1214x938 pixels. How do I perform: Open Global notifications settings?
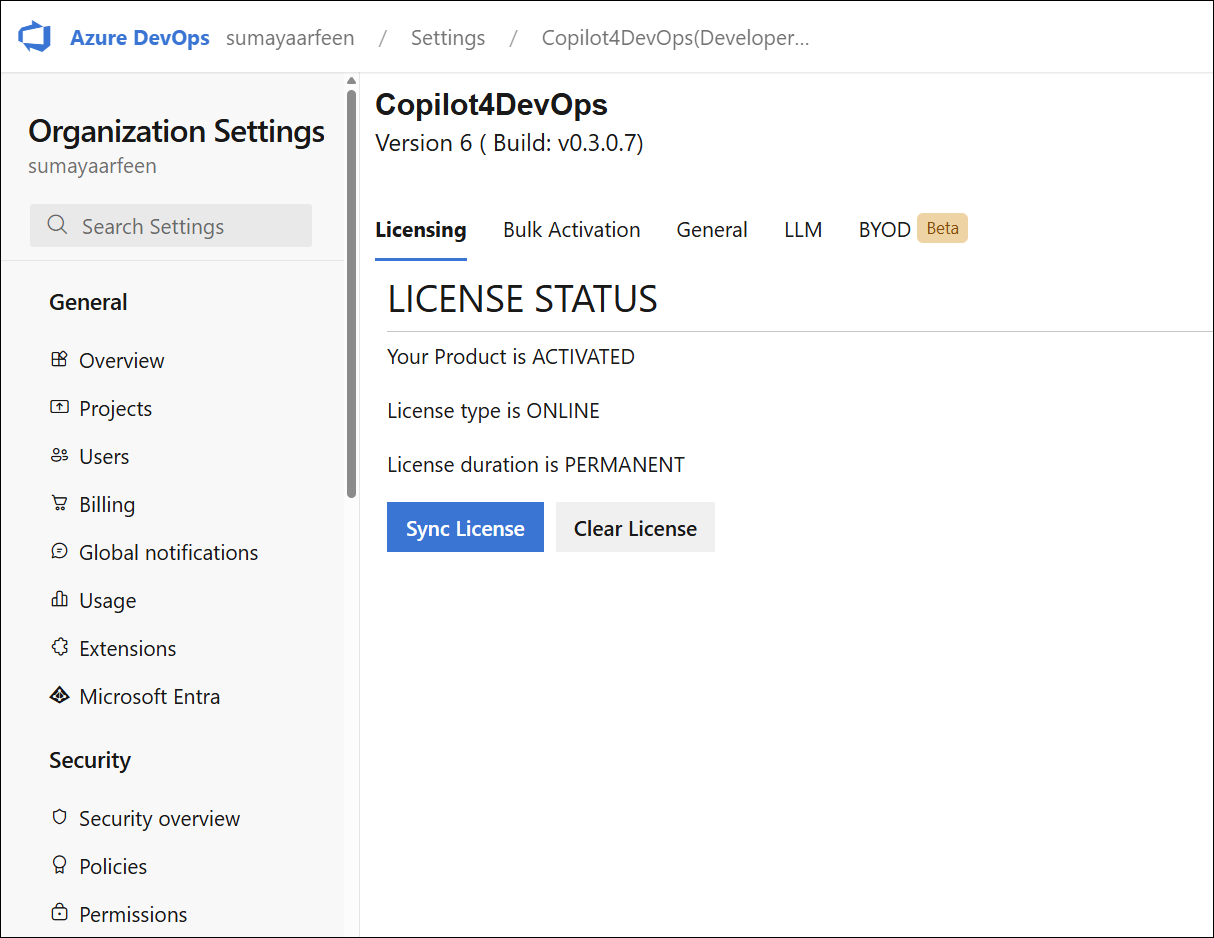tap(169, 552)
